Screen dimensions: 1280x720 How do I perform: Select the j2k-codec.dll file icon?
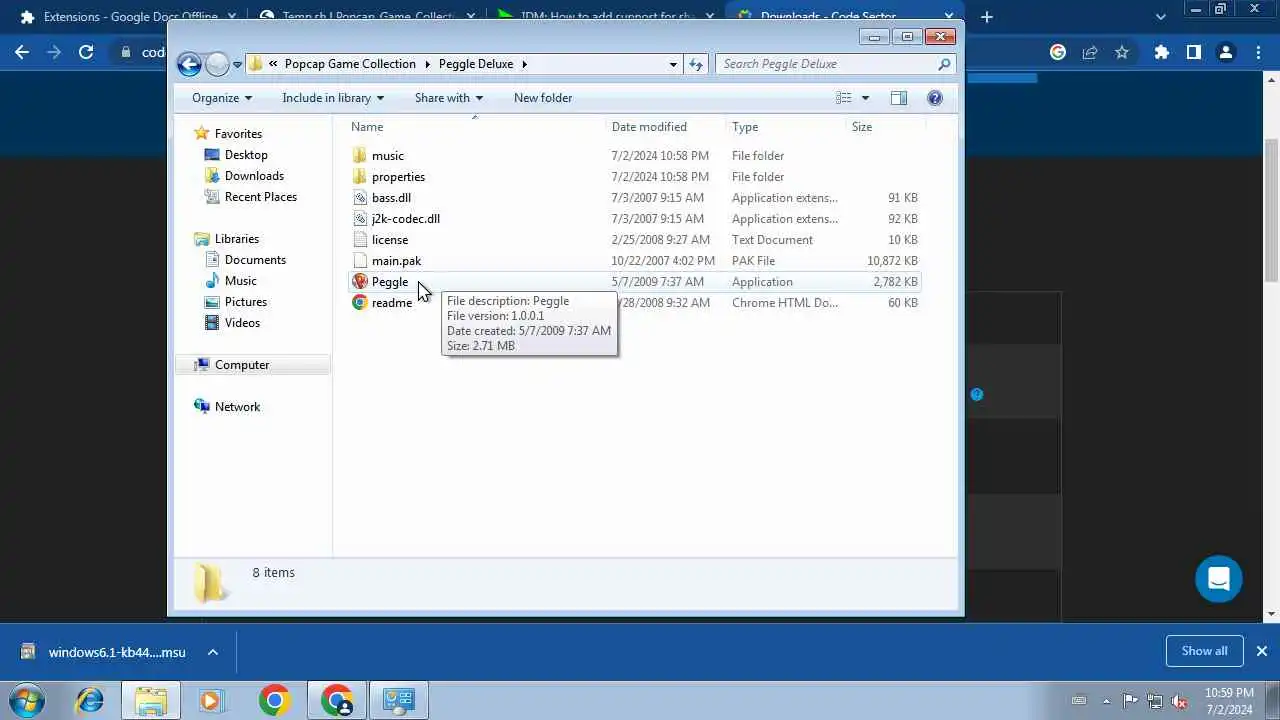[x=360, y=219]
